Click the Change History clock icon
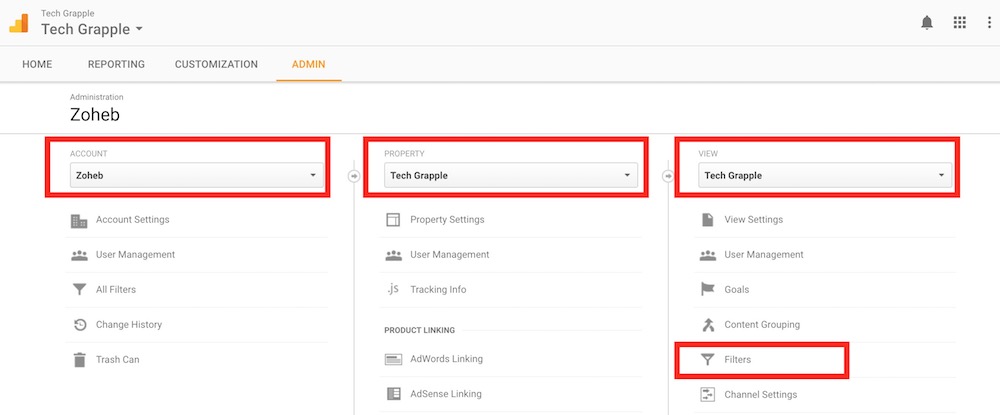1000x415 pixels. (79, 324)
